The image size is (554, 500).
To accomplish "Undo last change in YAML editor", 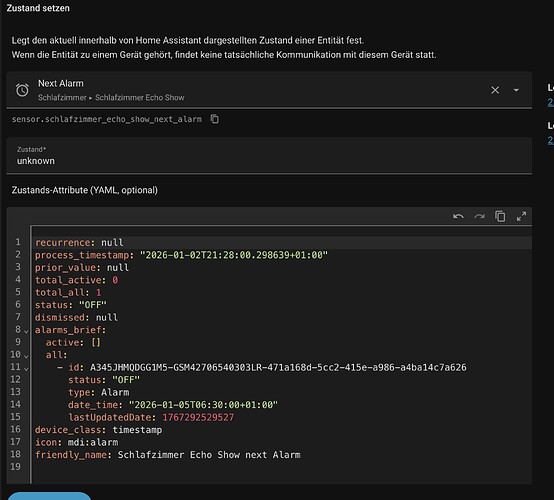I will pos(458,216).
